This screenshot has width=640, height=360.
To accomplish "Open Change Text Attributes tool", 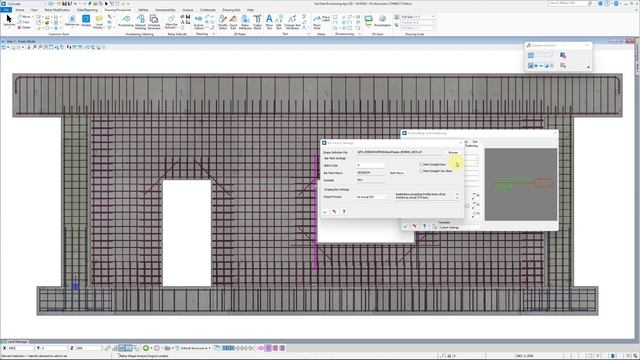I will point(292,22).
